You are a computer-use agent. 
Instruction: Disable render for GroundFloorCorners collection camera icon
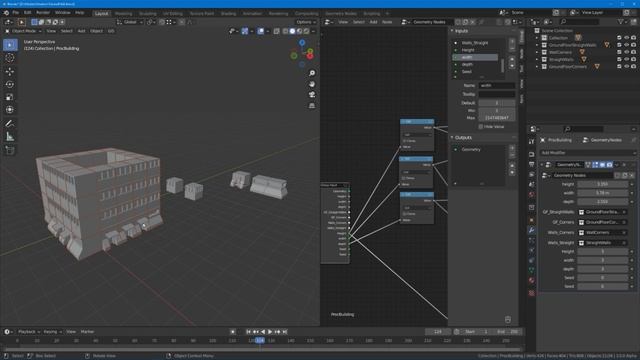633,67
